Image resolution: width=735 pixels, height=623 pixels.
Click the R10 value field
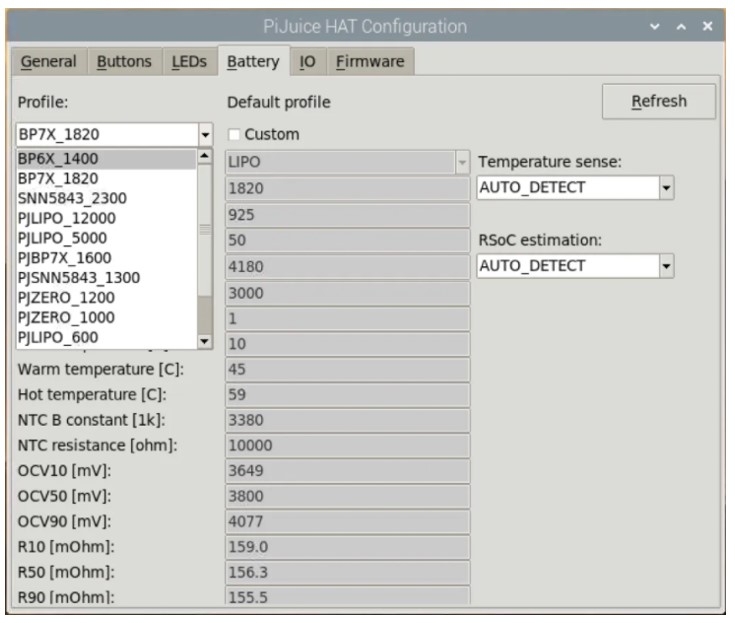point(347,547)
